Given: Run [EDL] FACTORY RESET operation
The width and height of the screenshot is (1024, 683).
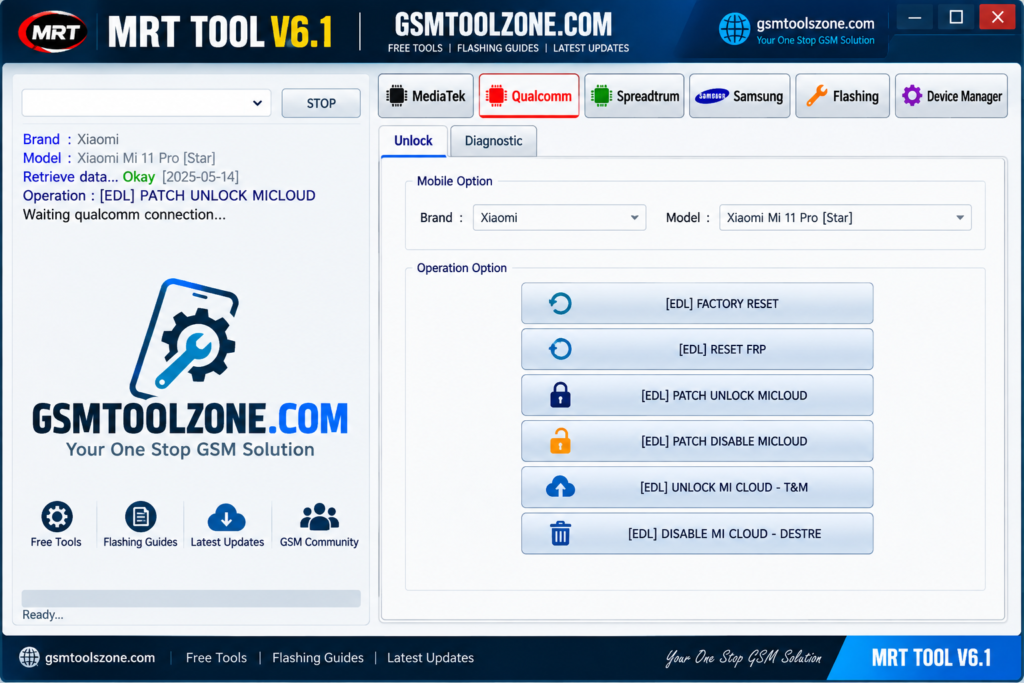Looking at the screenshot, I should pyautogui.click(x=697, y=303).
